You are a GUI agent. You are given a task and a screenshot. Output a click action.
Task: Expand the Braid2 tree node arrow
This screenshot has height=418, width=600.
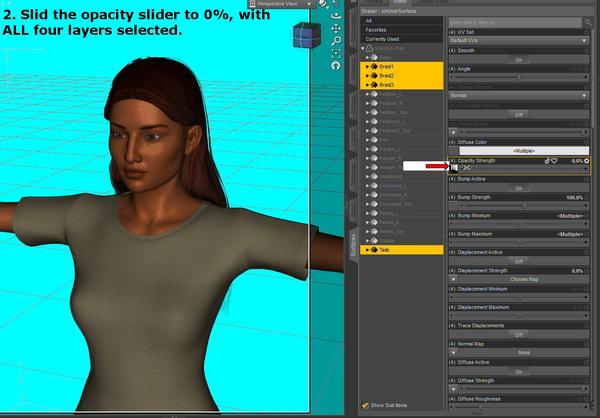point(367,76)
